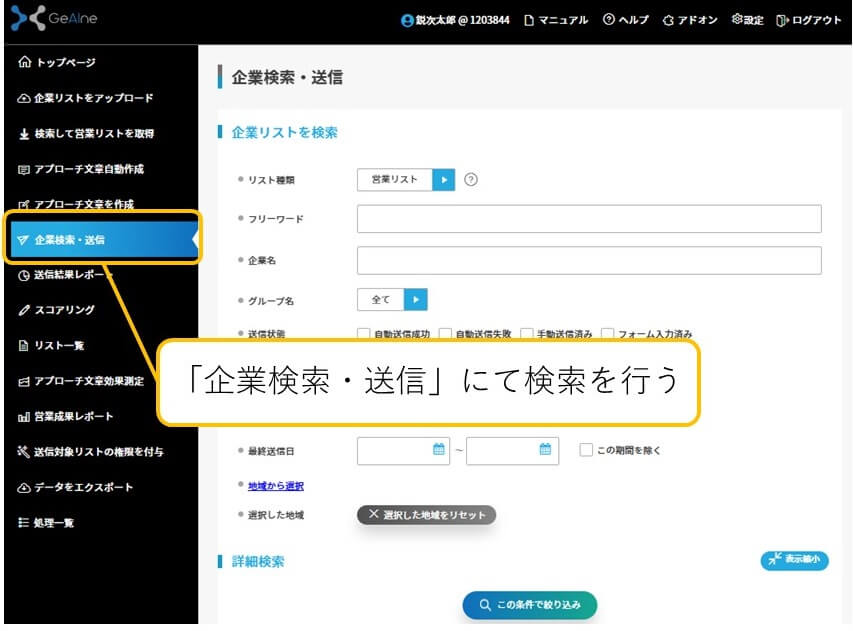Viewport: 853px width, 631px height.
Task: Enable the この期間を除く checkbox
Action: tap(587, 450)
